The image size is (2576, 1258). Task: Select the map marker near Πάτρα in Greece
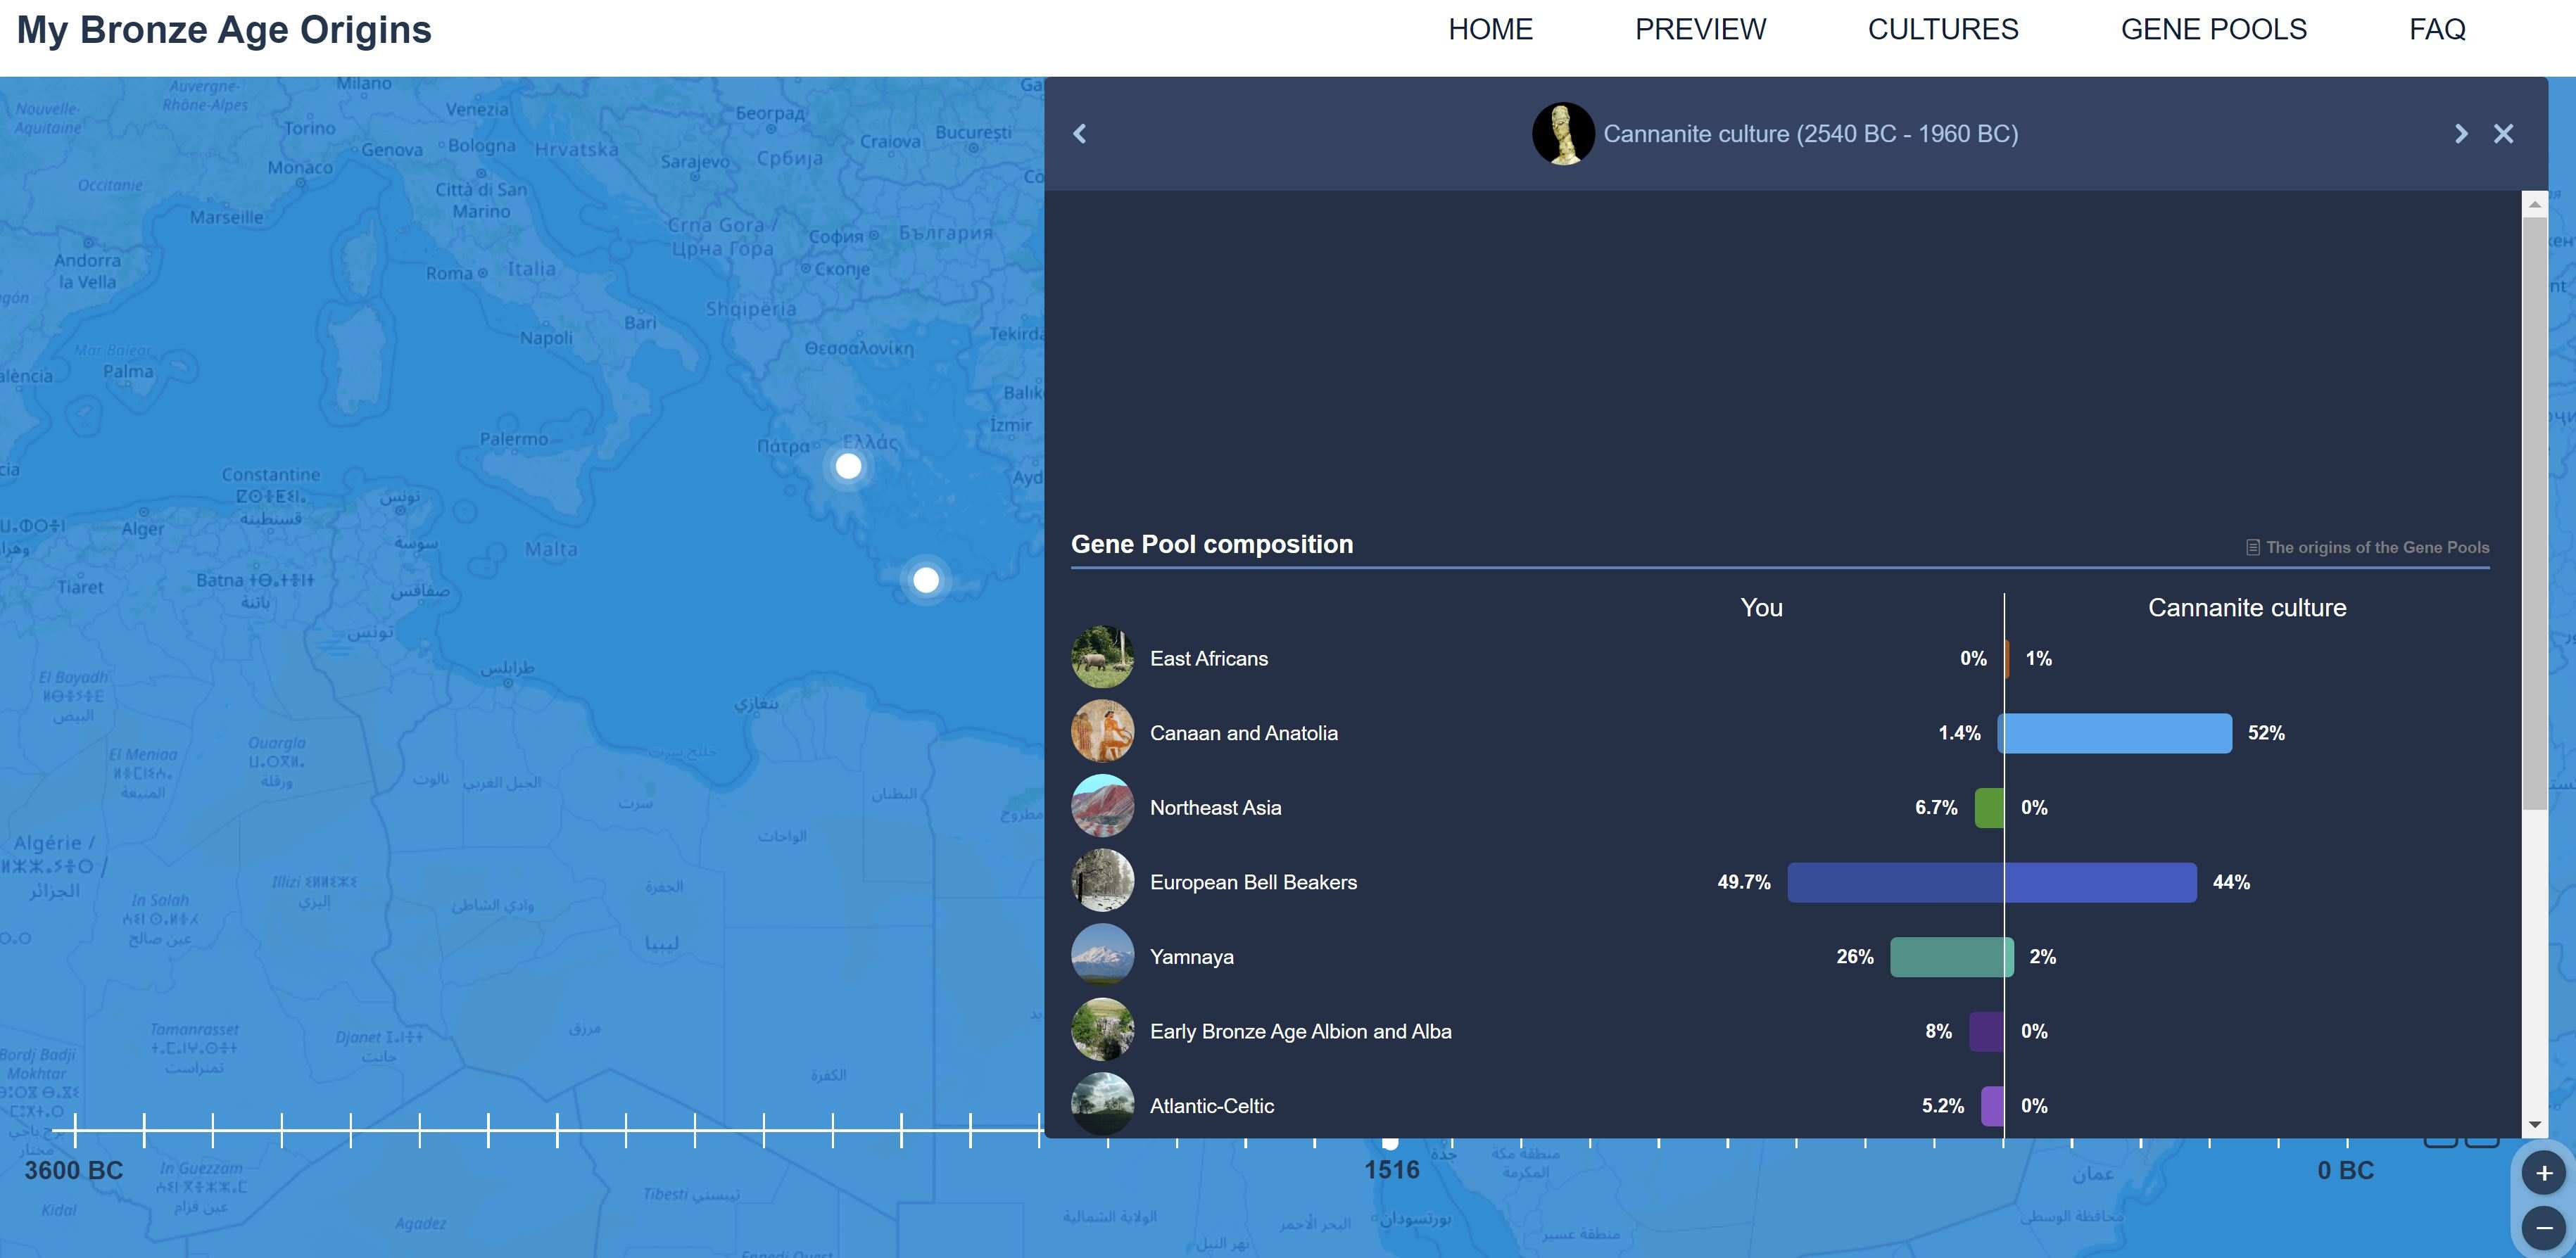(x=848, y=466)
